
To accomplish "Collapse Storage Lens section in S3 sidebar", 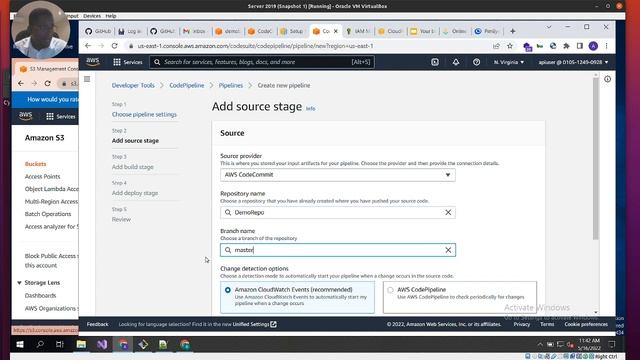I will (x=19, y=282).
